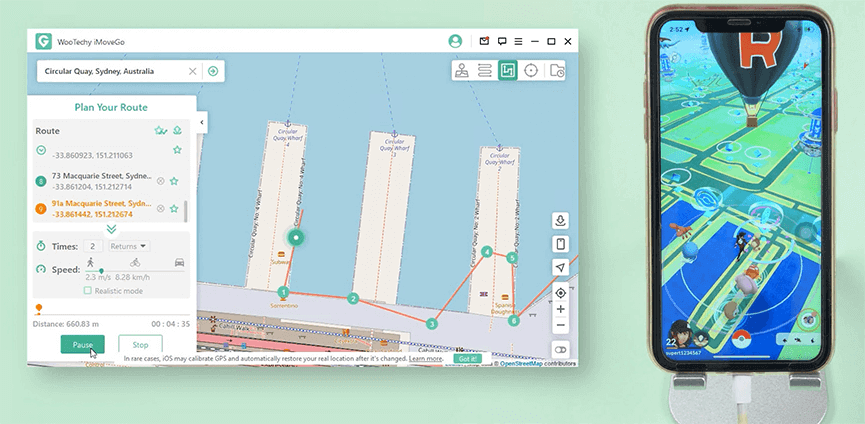
Task: Open the historical records clock-folder icon
Action: 557,71
